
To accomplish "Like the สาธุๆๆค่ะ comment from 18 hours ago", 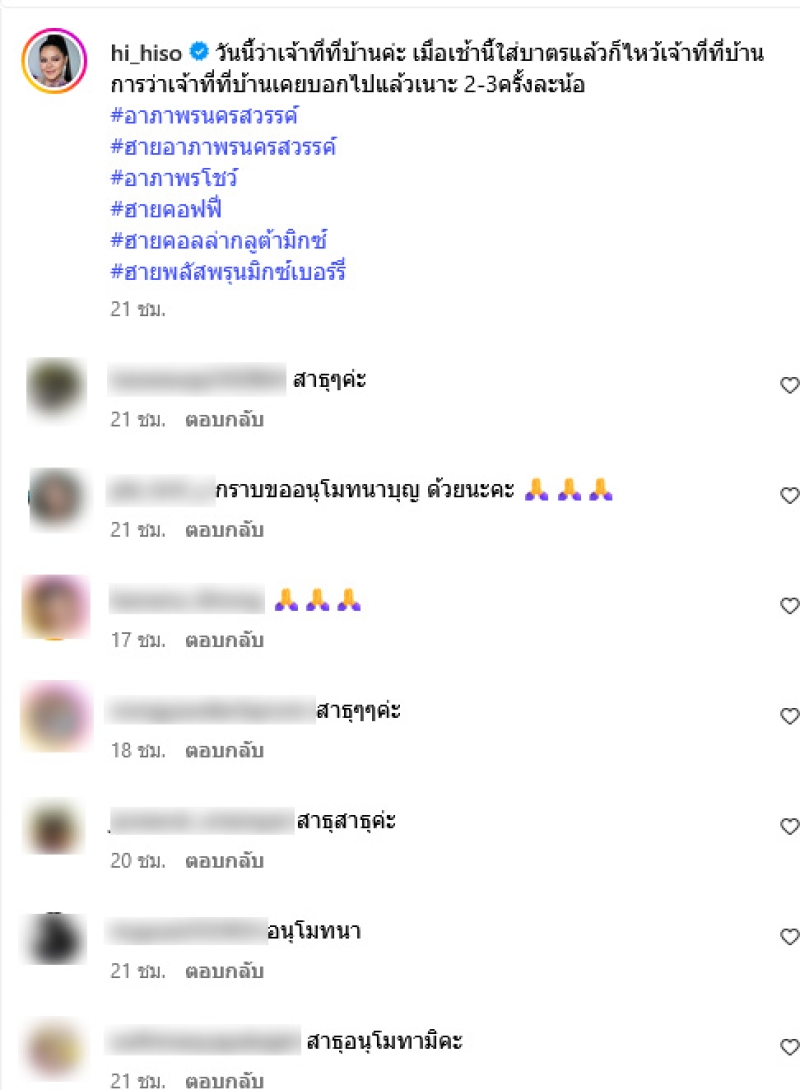I will pyautogui.click(x=790, y=715).
